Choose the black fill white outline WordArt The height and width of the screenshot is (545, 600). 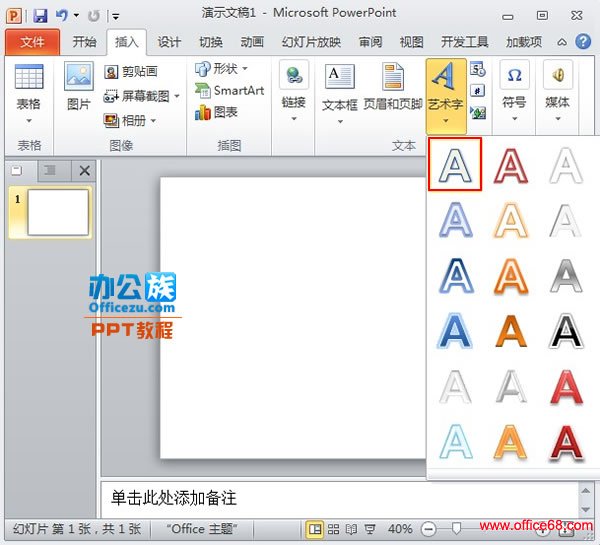(566, 331)
